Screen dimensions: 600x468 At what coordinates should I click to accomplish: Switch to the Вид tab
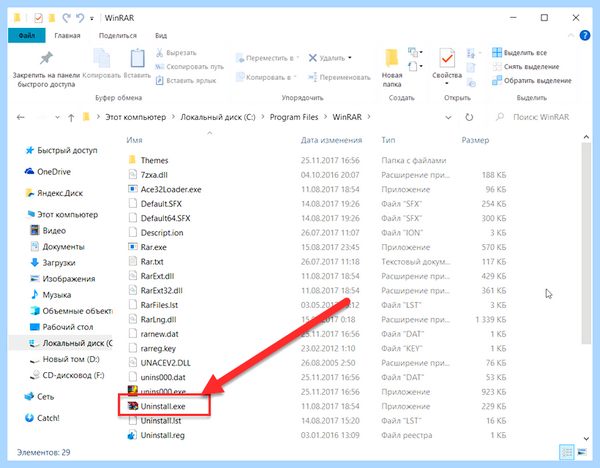click(x=161, y=36)
